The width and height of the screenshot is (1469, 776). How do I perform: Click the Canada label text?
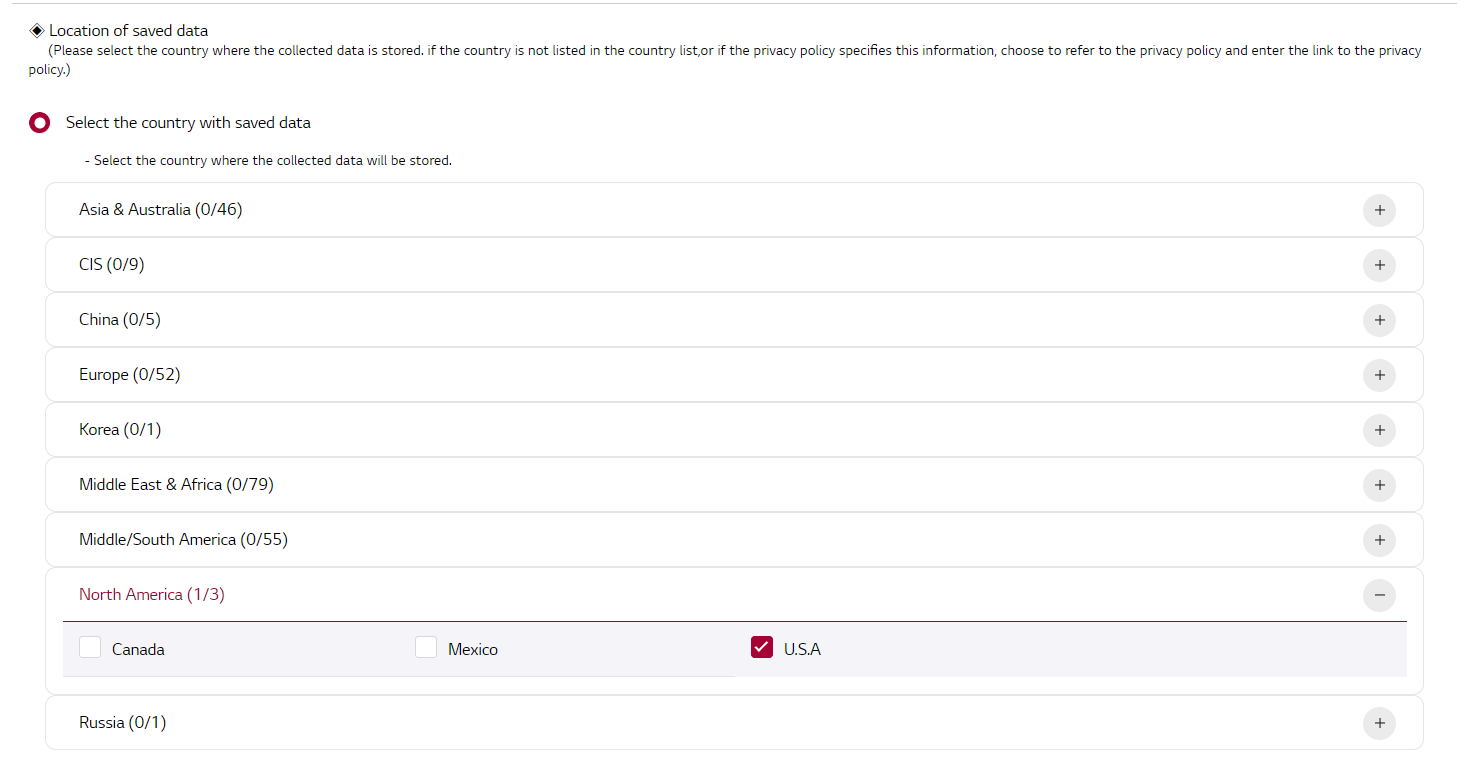138,650
